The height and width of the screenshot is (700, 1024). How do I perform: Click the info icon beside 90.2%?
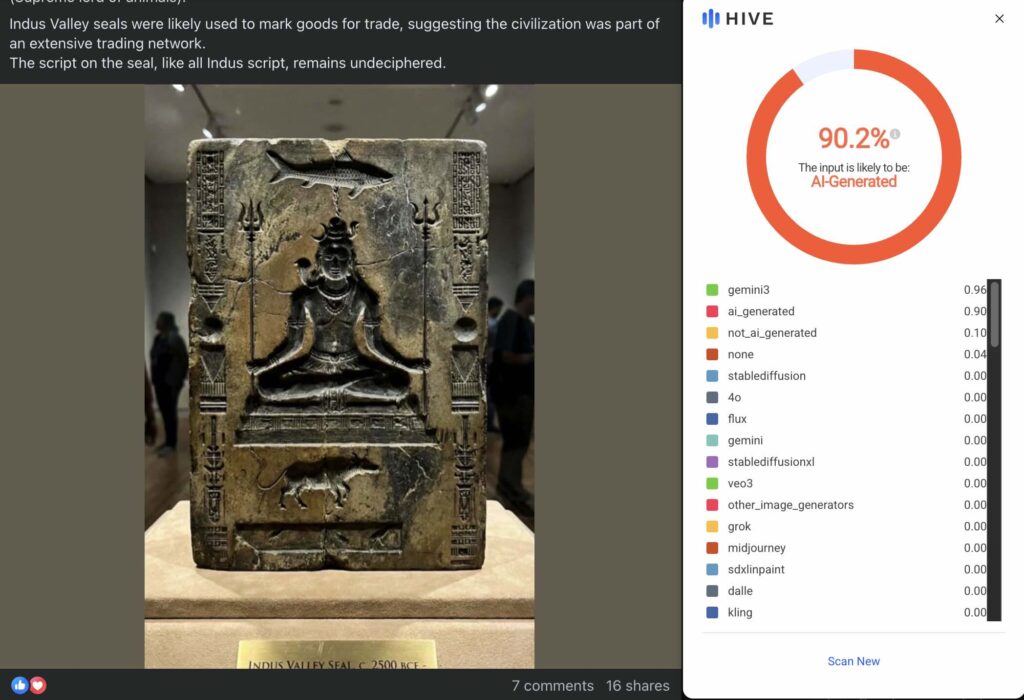pos(895,134)
